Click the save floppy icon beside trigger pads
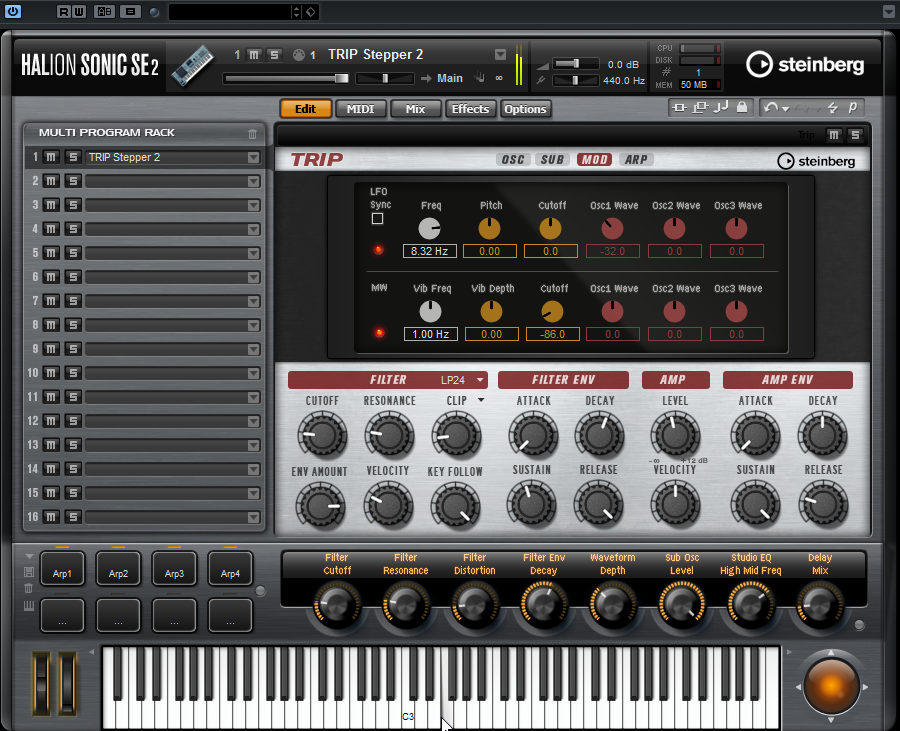The width and height of the screenshot is (900, 731). tap(29, 572)
